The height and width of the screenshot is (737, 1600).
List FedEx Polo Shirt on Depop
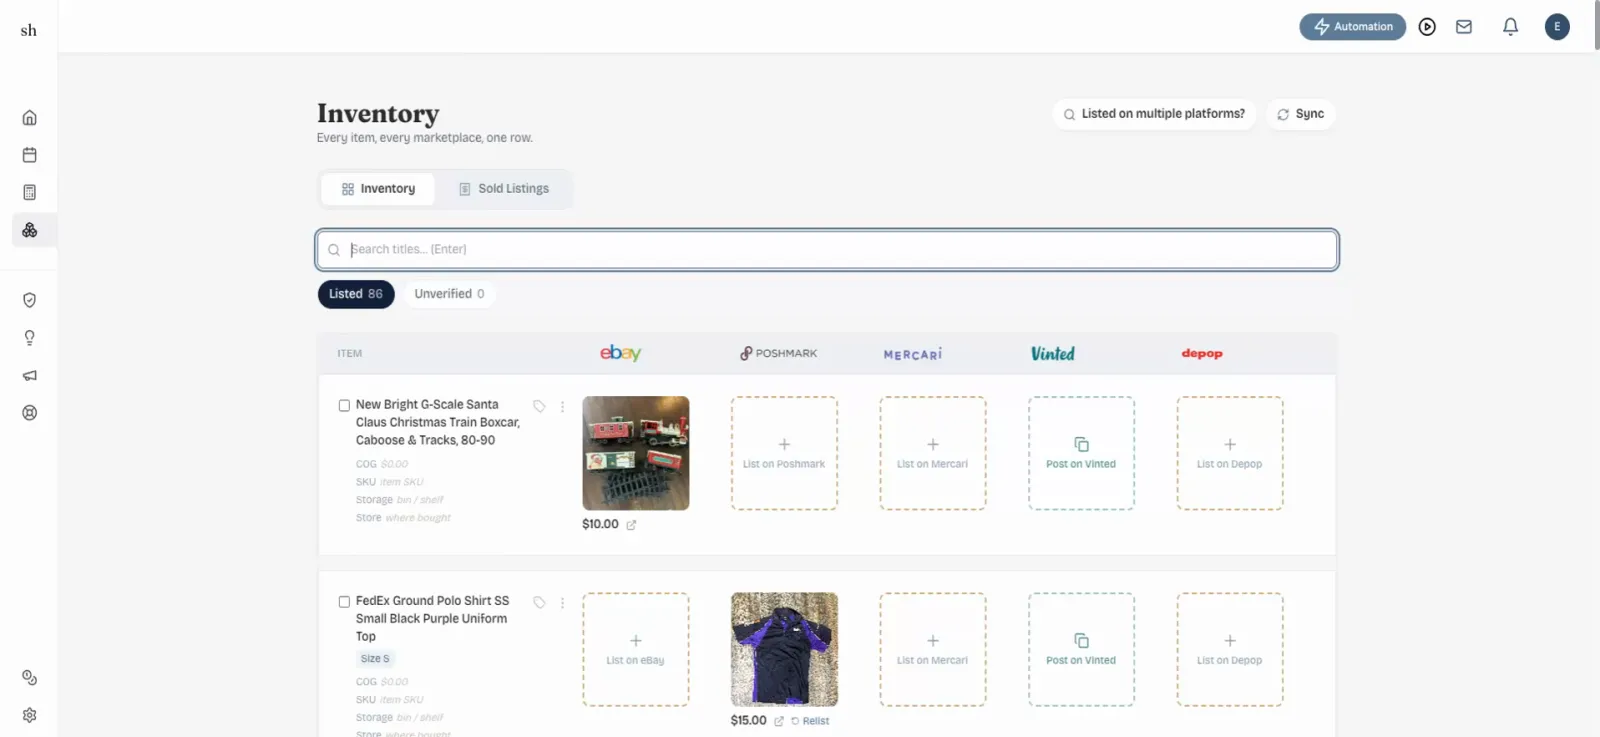1230,649
